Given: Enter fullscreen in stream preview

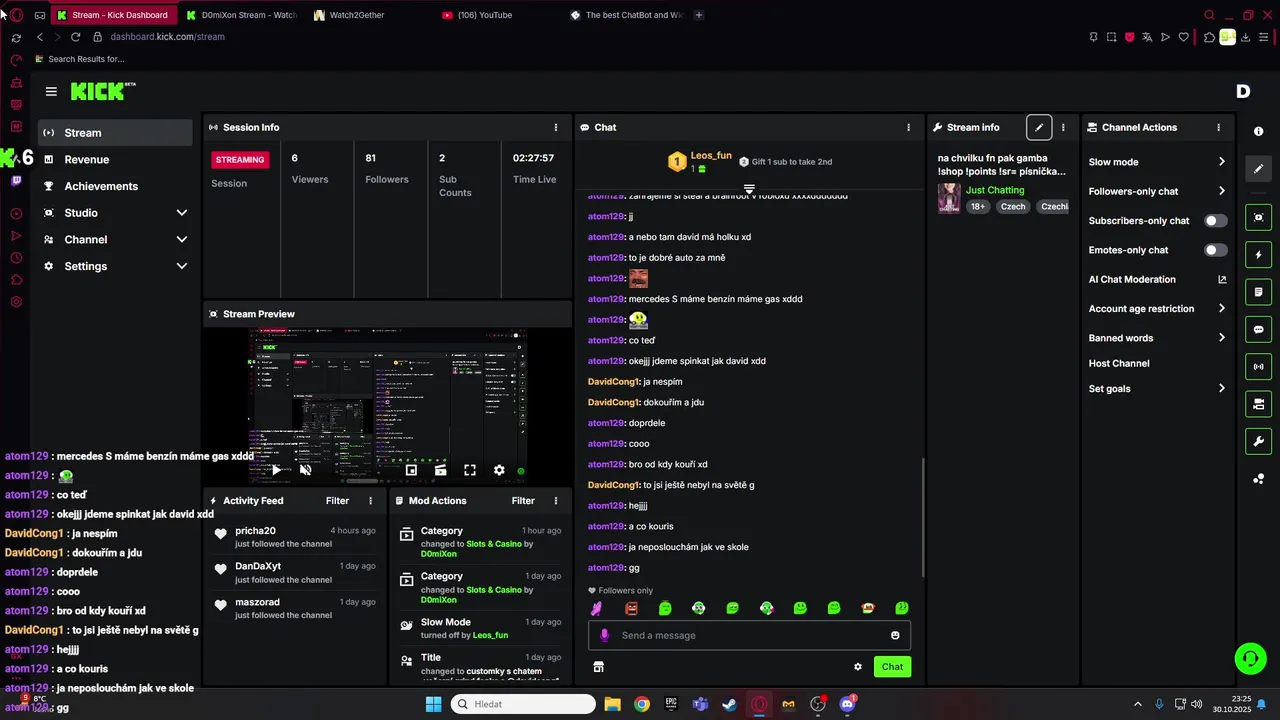Looking at the screenshot, I should [x=470, y=470].
